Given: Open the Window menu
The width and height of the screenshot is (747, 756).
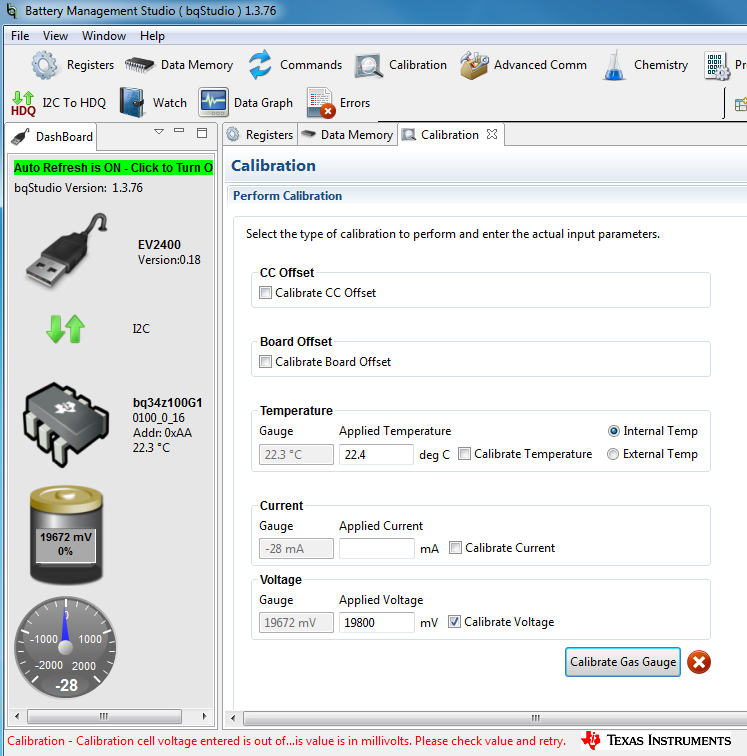Looking at the screenshot, I should click(x=104, y=36).
